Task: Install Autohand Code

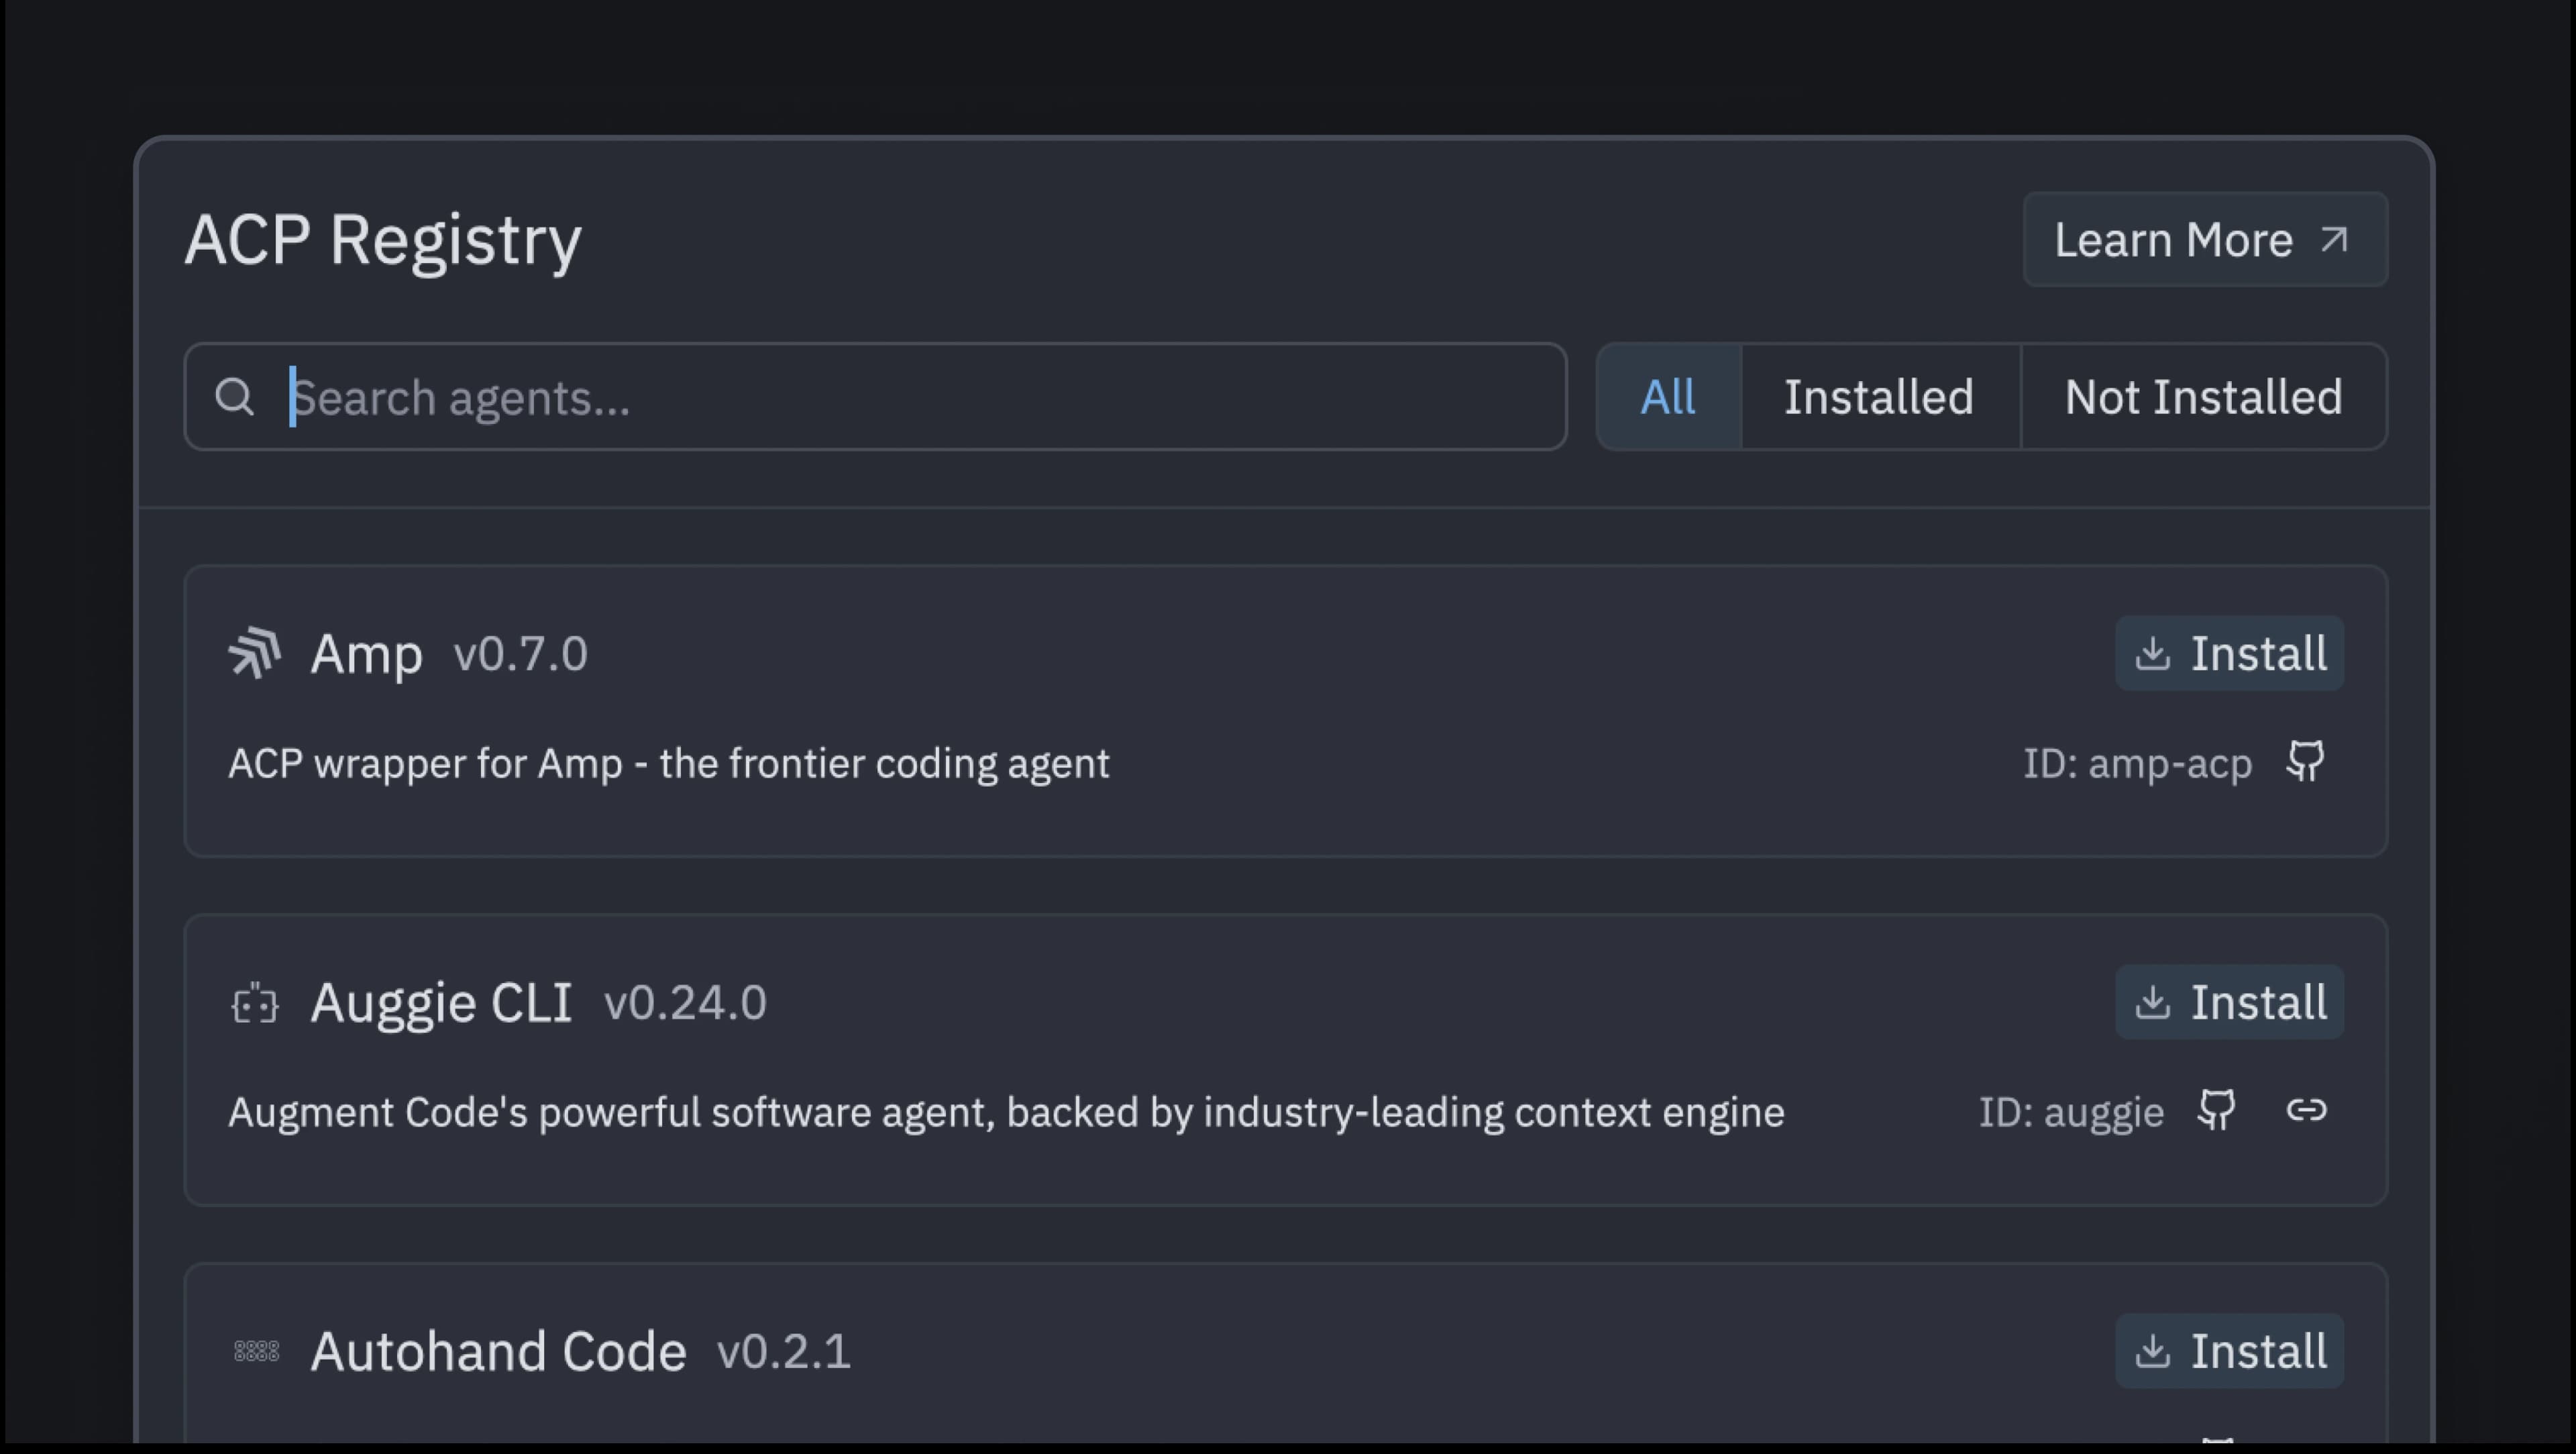Action: coord(2229,1351)
